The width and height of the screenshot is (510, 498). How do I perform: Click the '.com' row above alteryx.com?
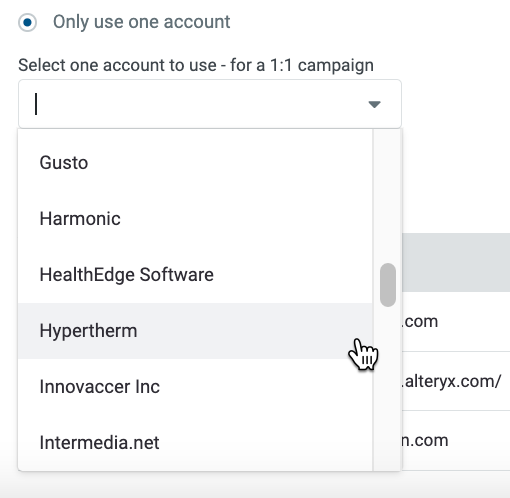[x=421, y=322]
